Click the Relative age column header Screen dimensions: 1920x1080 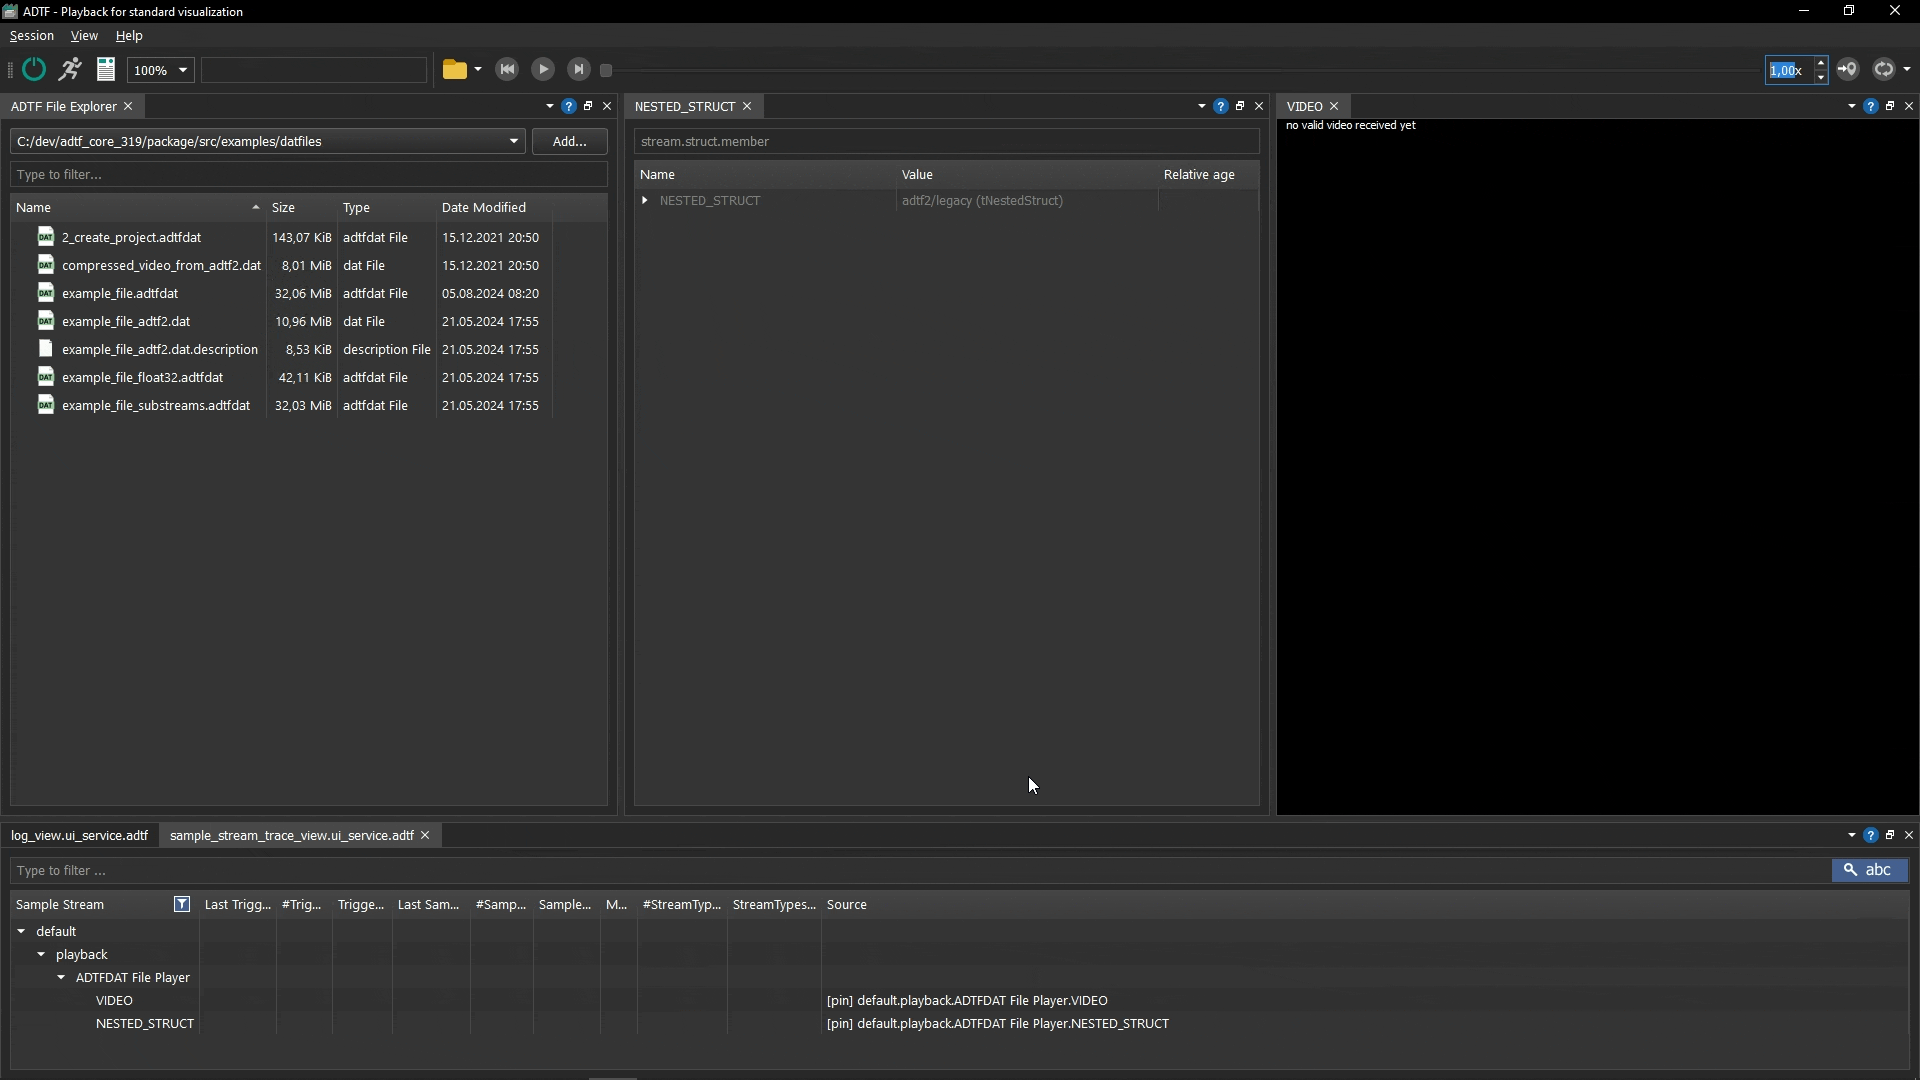coord(1208,174)
